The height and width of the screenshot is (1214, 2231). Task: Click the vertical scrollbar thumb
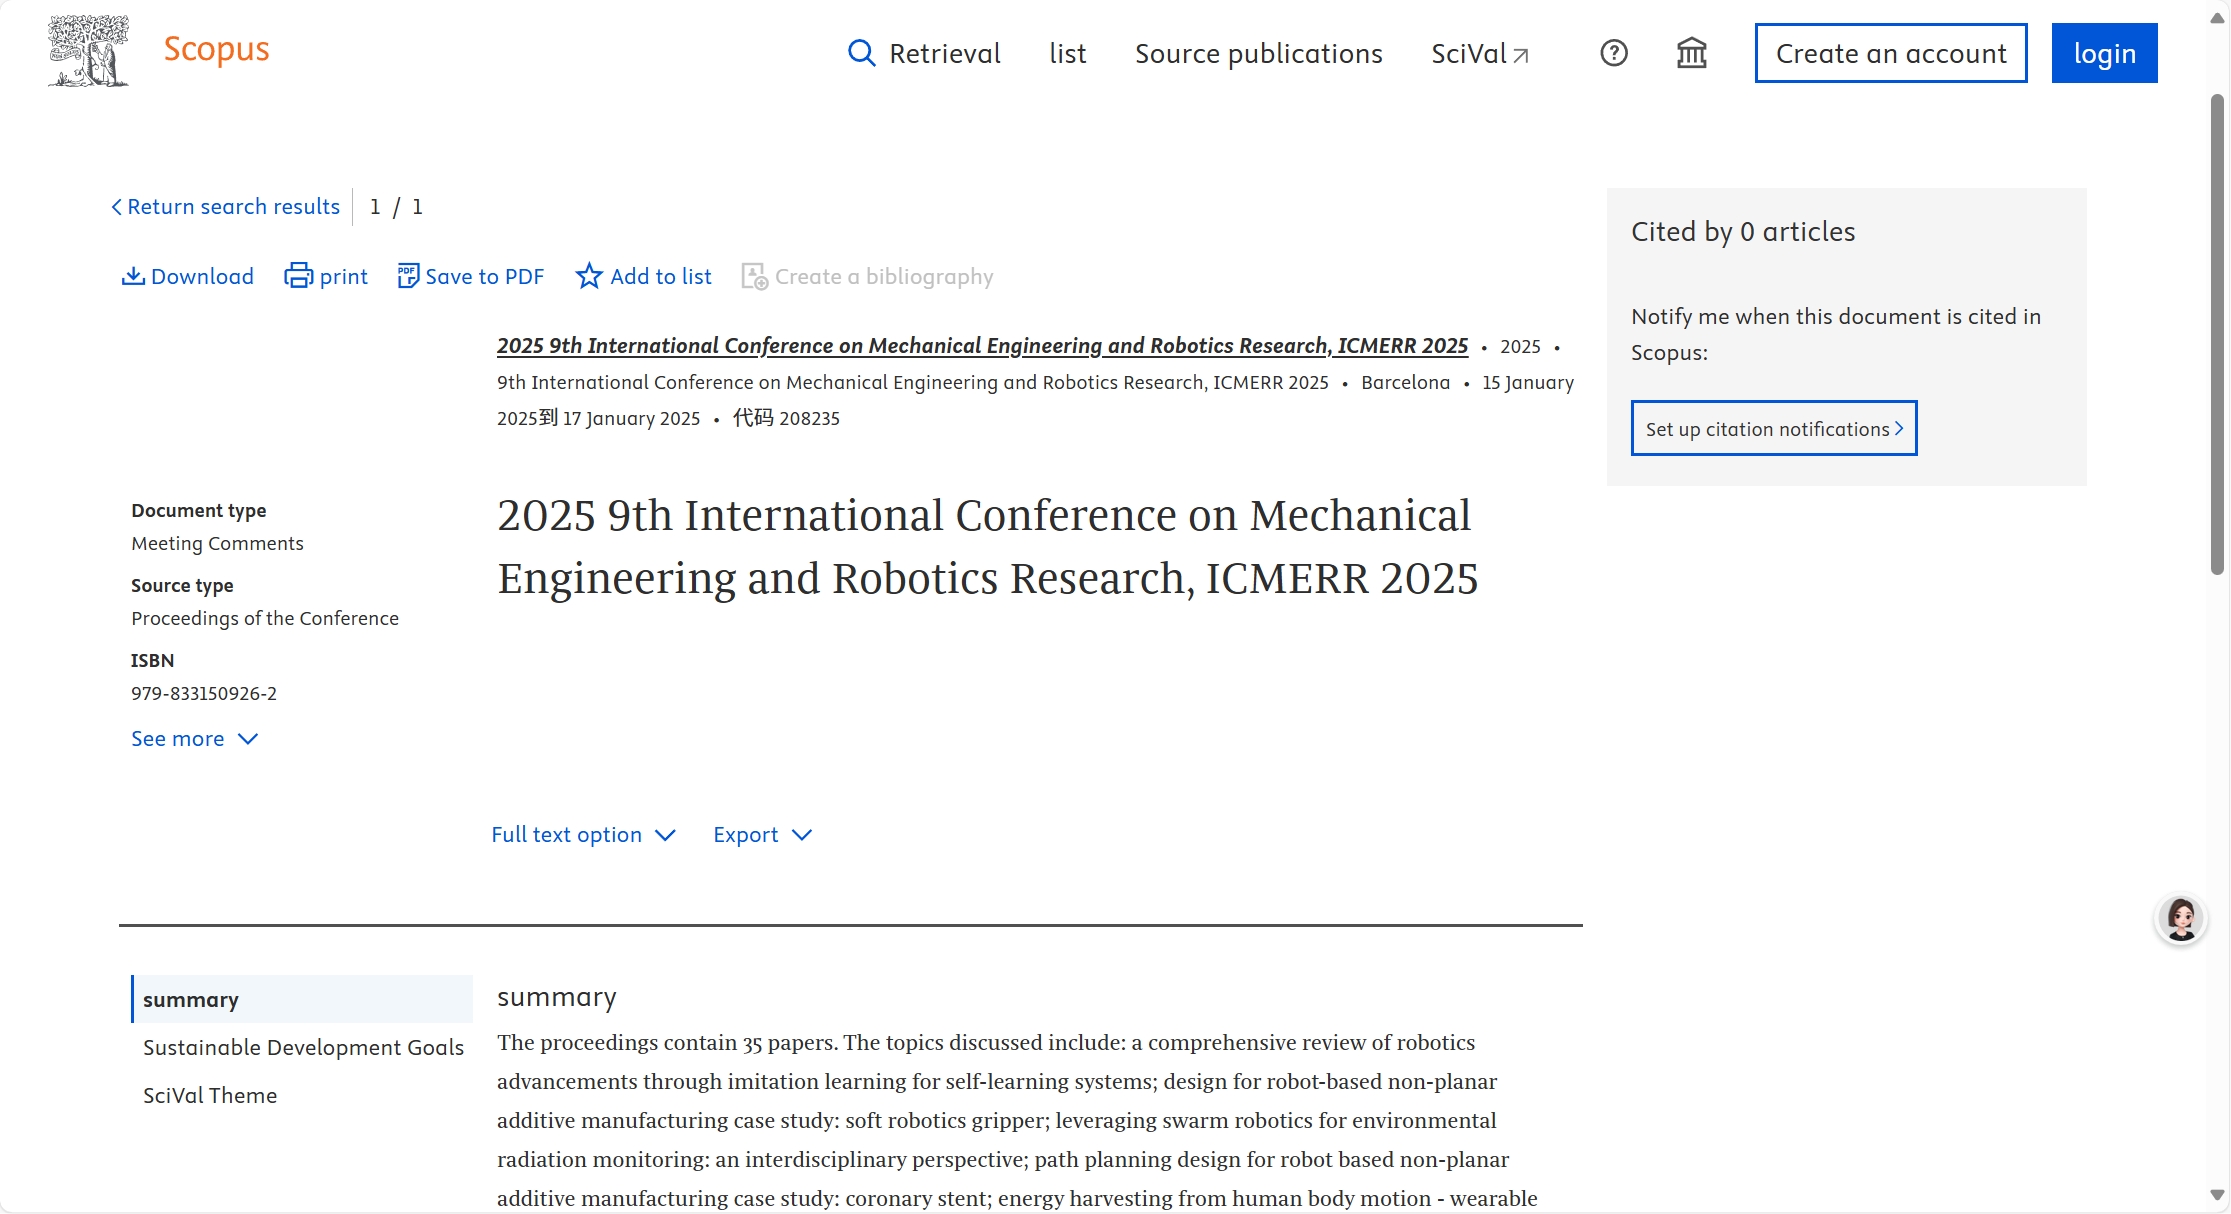click(x=2217, y=335)
